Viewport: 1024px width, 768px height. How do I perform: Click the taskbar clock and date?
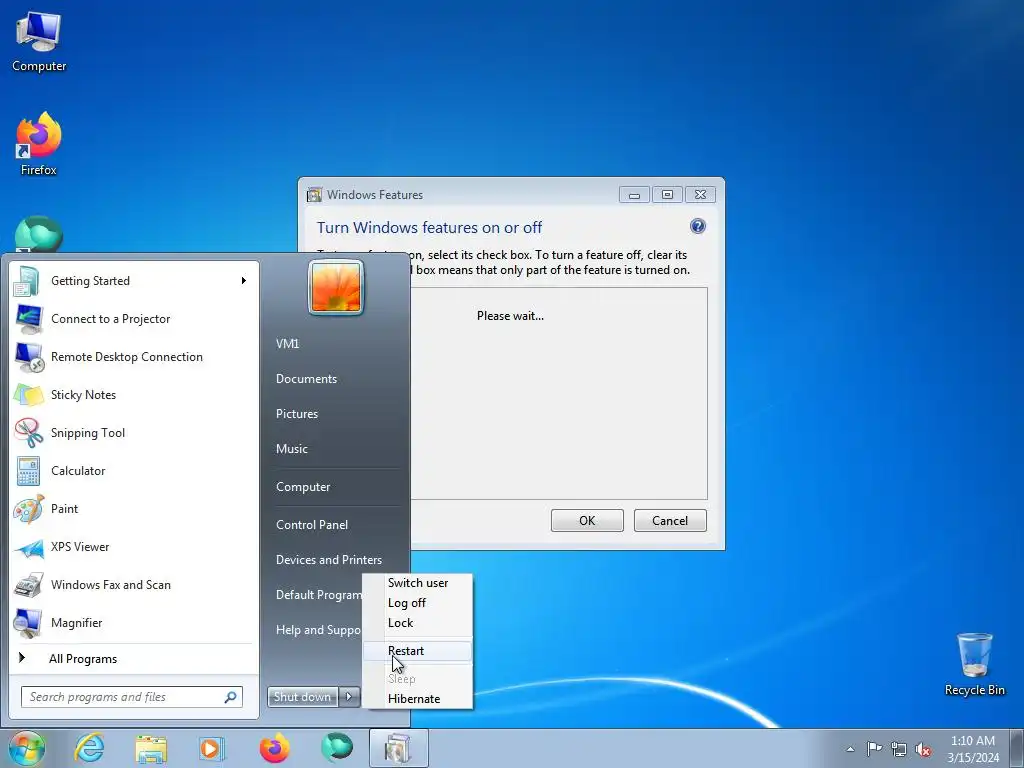pyautogui.click(x=972, y=749)
